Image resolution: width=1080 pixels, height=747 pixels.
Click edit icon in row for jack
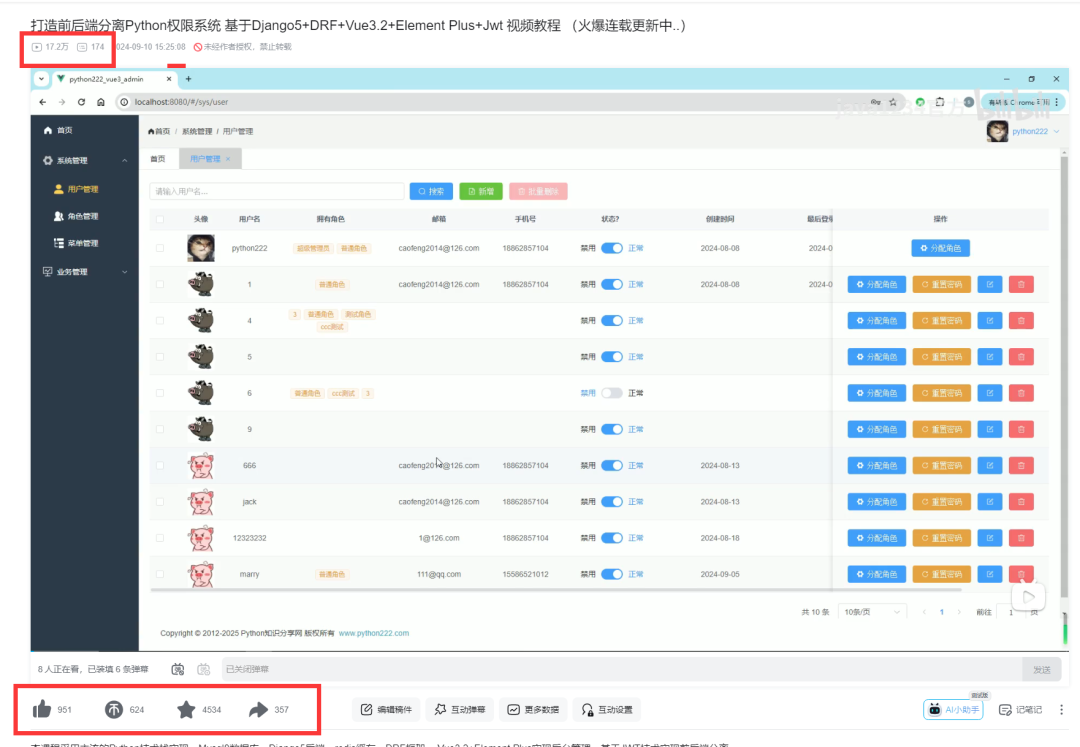[x=990, y=502]
